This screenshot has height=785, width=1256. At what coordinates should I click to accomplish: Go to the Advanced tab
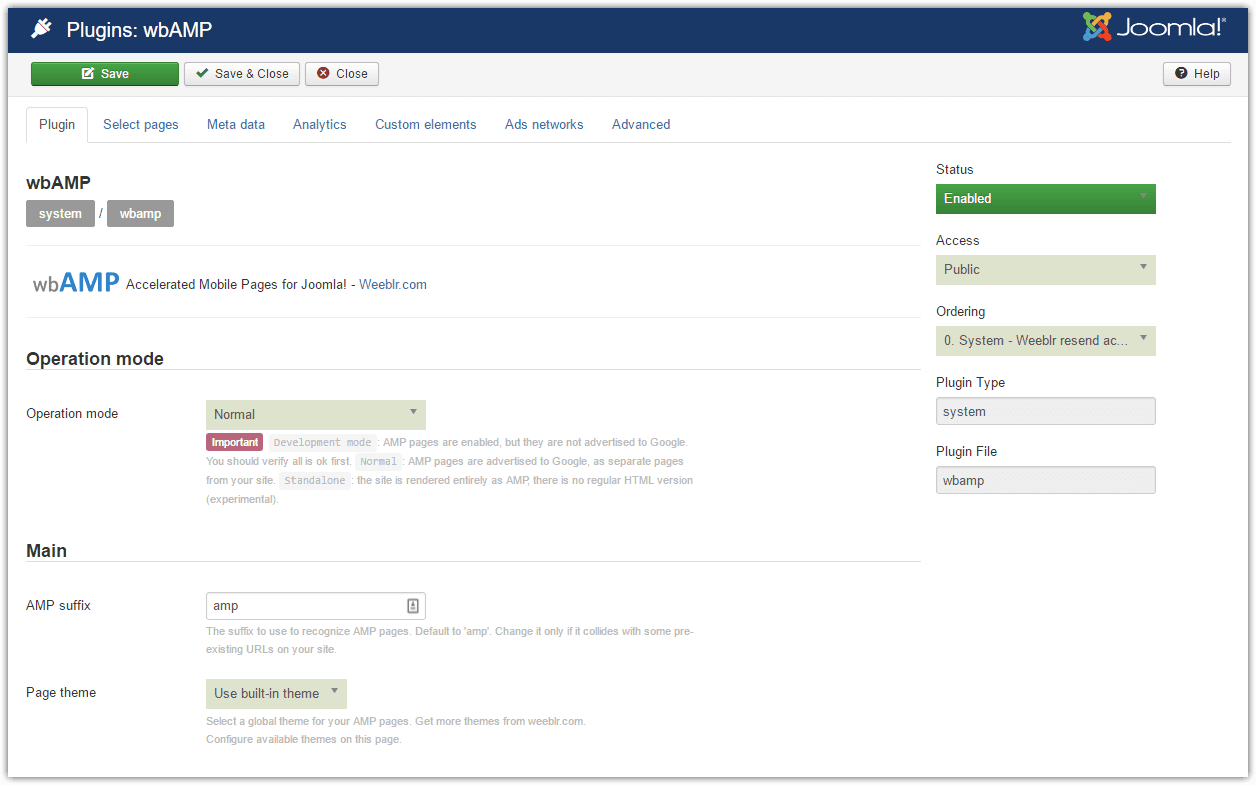coord(641,125)
